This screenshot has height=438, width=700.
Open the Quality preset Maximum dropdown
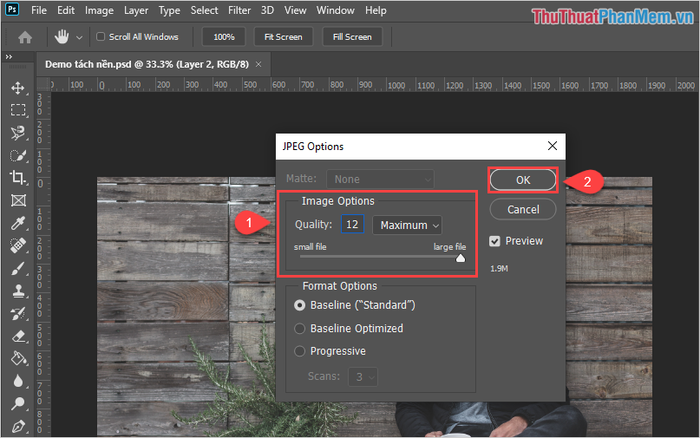coord(407,225)
